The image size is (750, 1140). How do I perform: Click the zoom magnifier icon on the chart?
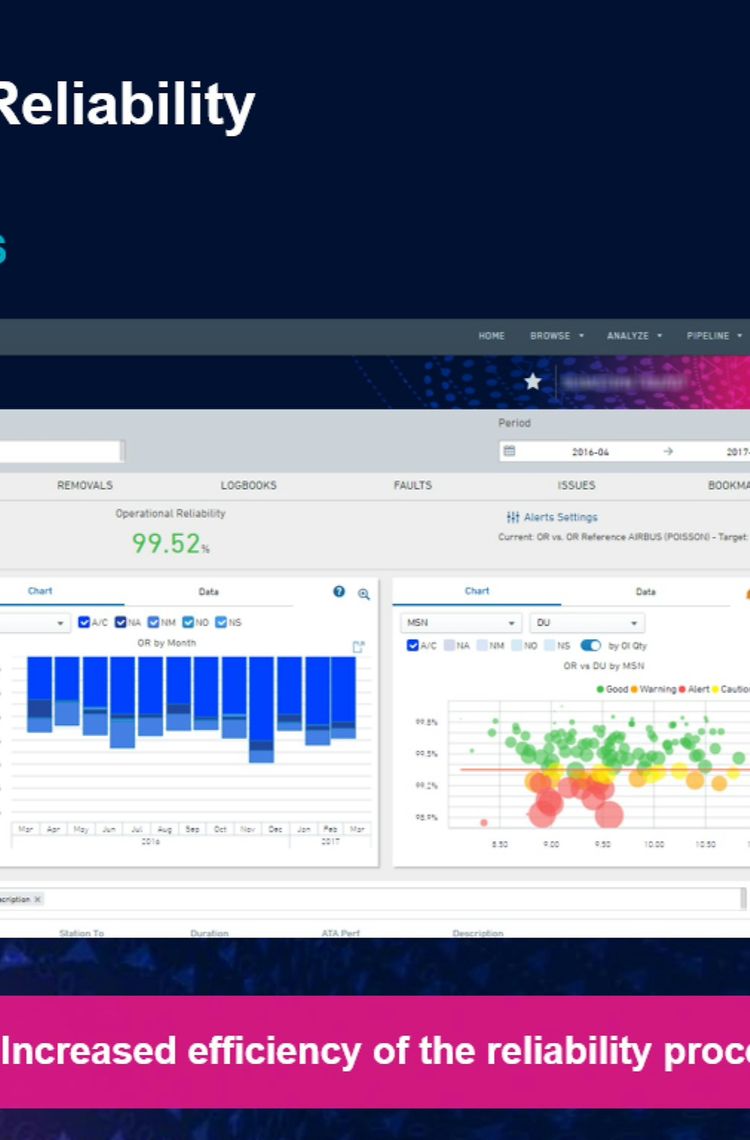point(364,593)
